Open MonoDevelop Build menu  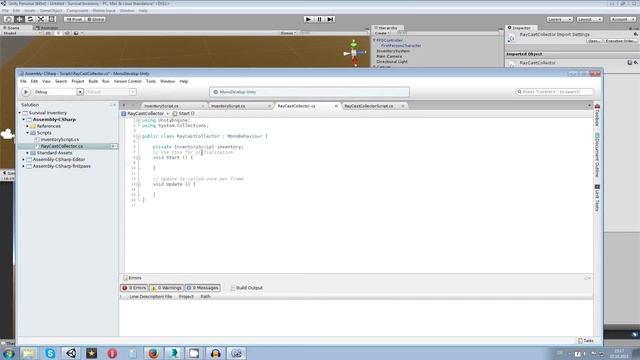pos(93,81)
